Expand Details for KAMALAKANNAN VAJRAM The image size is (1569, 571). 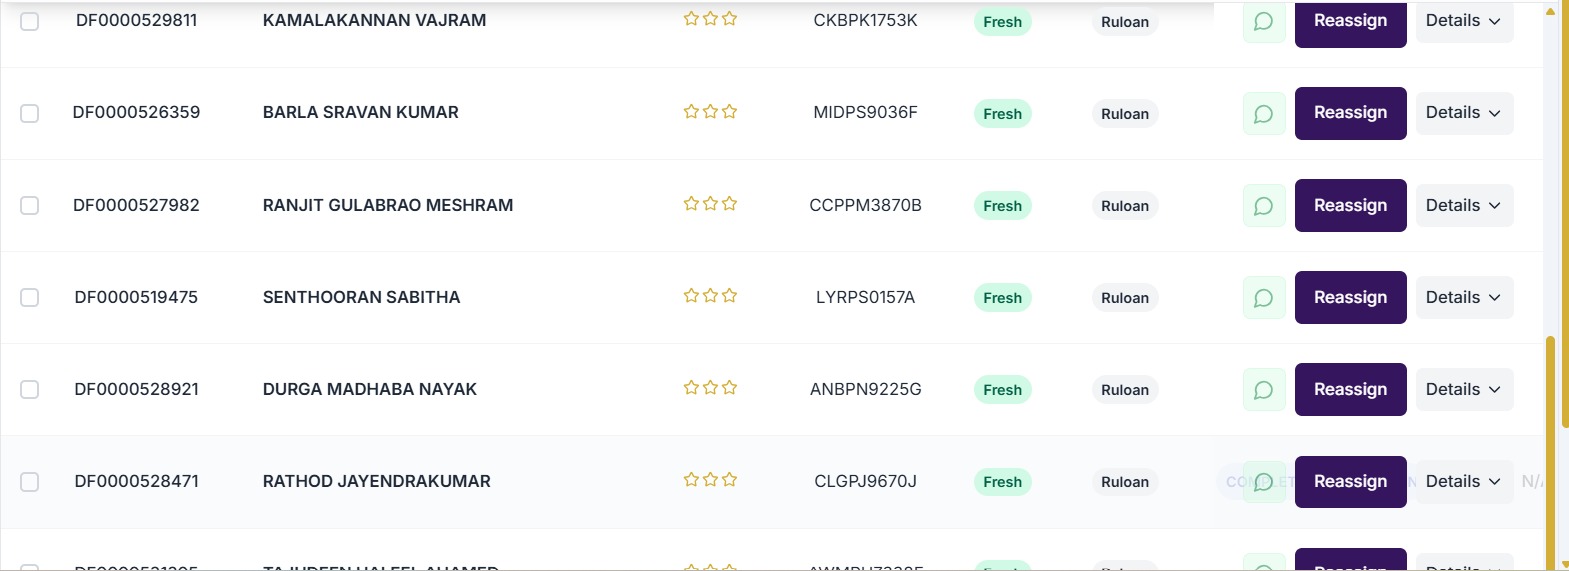[1464, 21]
